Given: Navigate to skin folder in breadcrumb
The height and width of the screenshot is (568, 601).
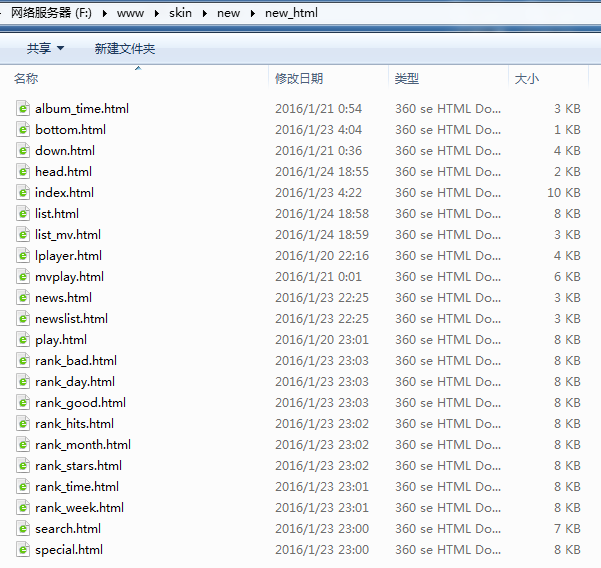Looking at the screenshot, I should (181, 13).
